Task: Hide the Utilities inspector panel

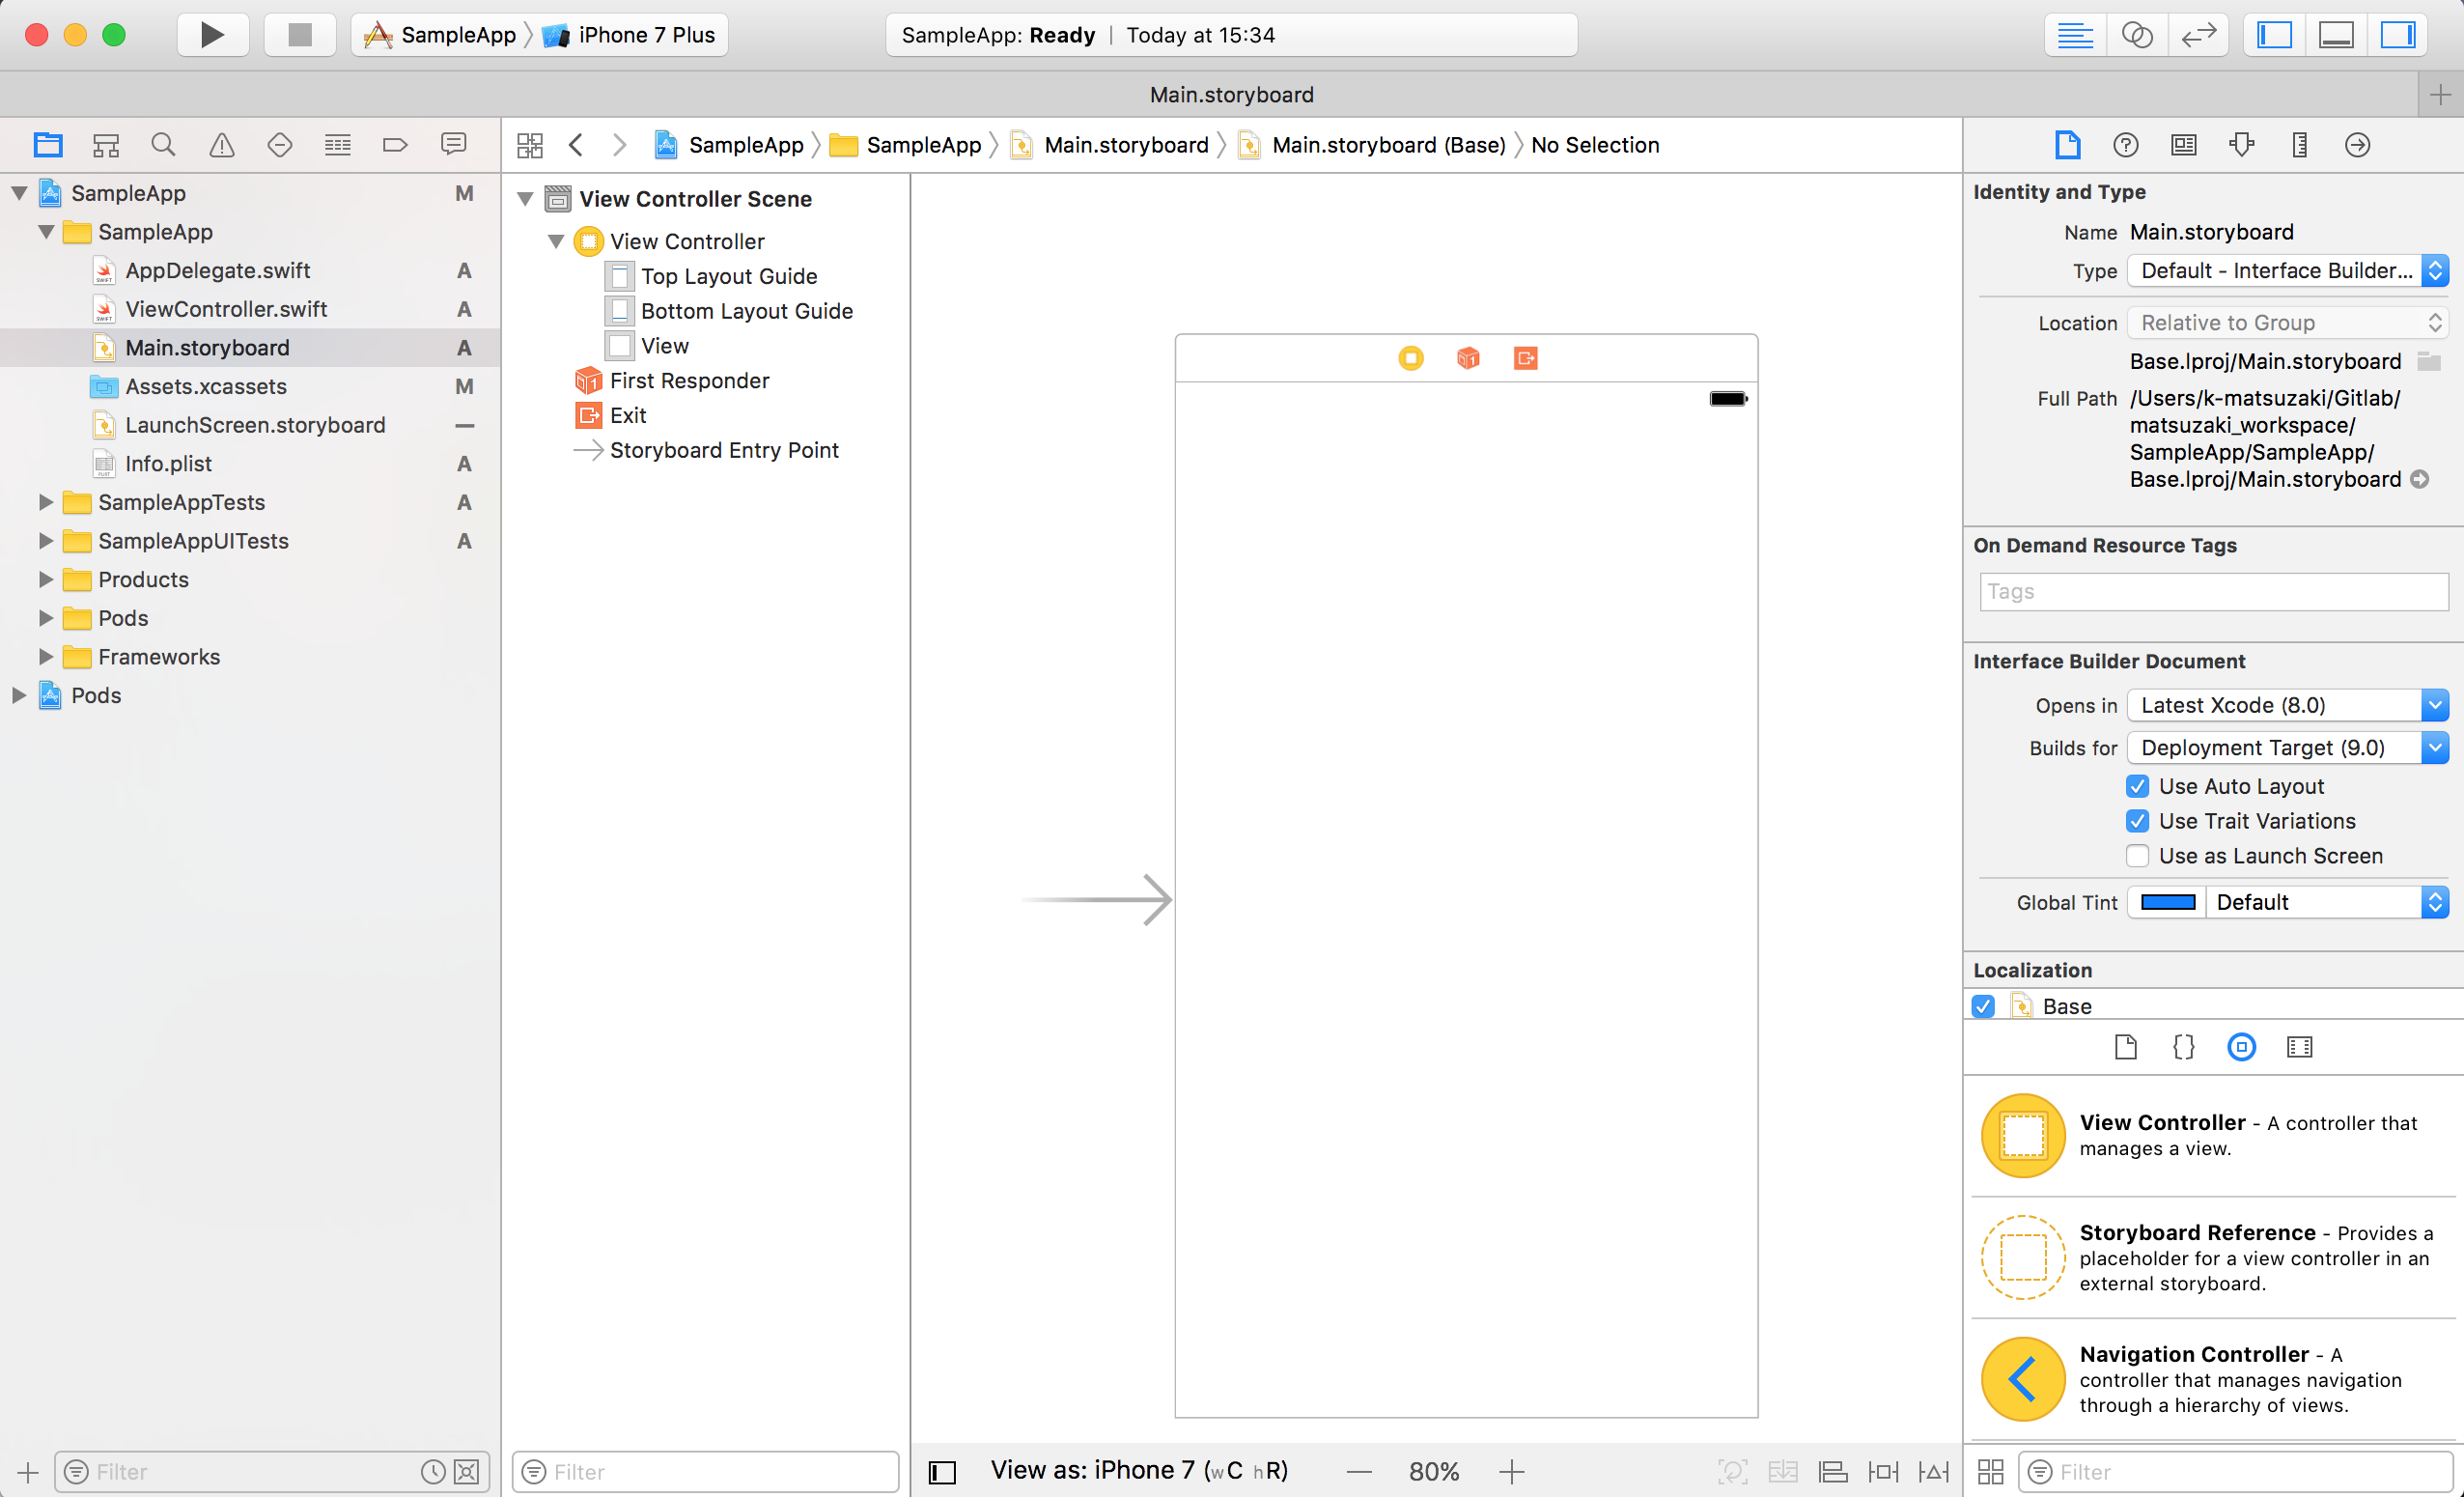Action: coord(2399,34)
